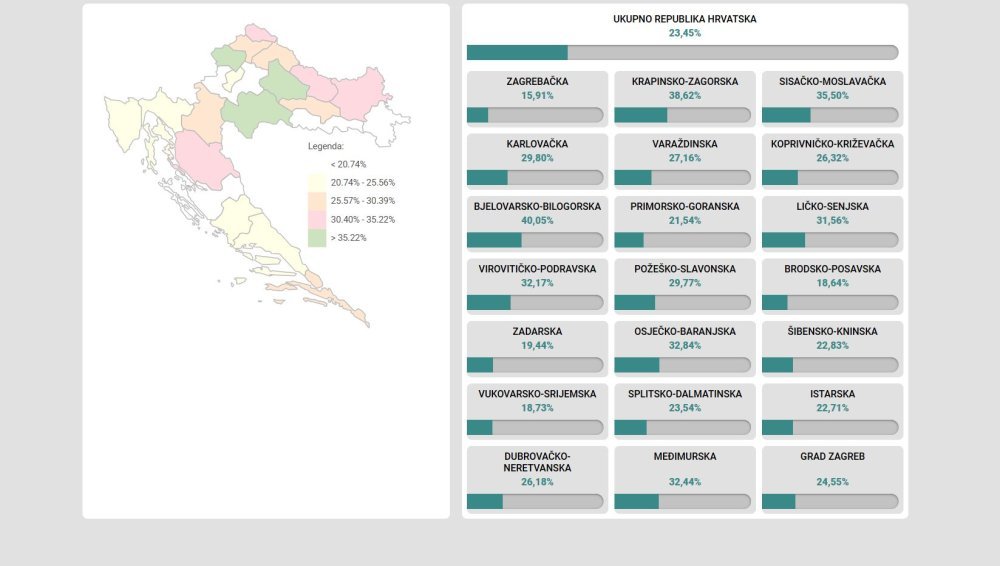Screen dimensions: 1000x566
Task: Click the Krapinsko-Zagorska progress bar
Action: click(x=682, y=115)
